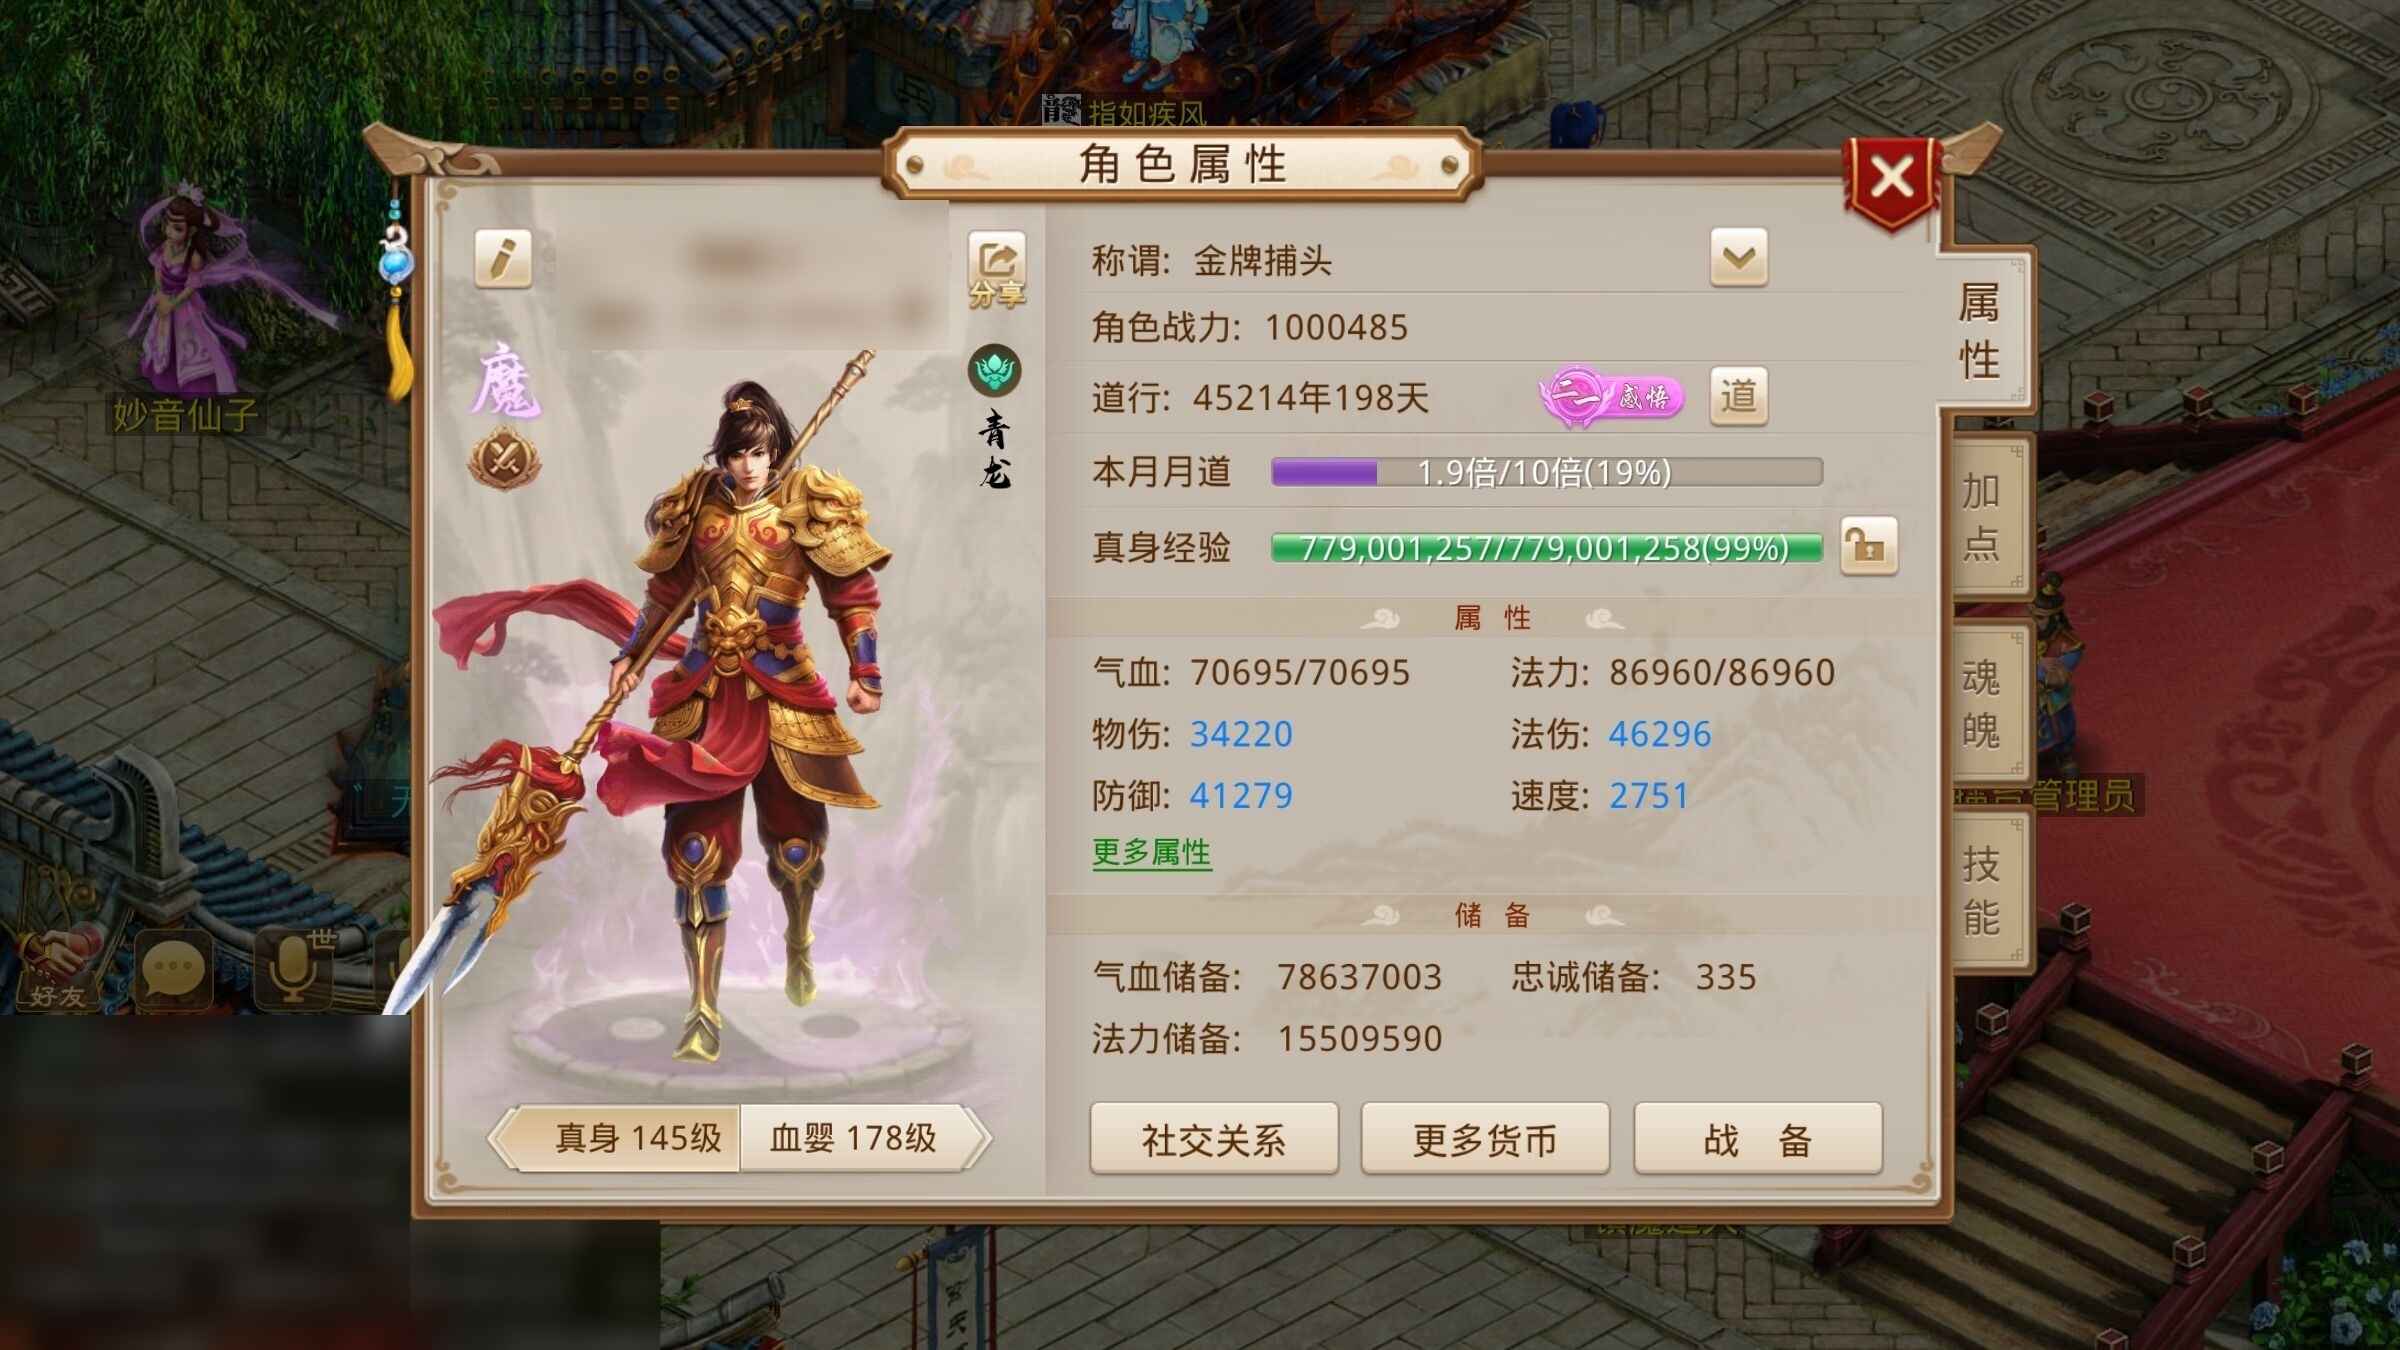Toggle the experience lock icon
The width and height of the screenshot is (2400, 1350).
1868,545
